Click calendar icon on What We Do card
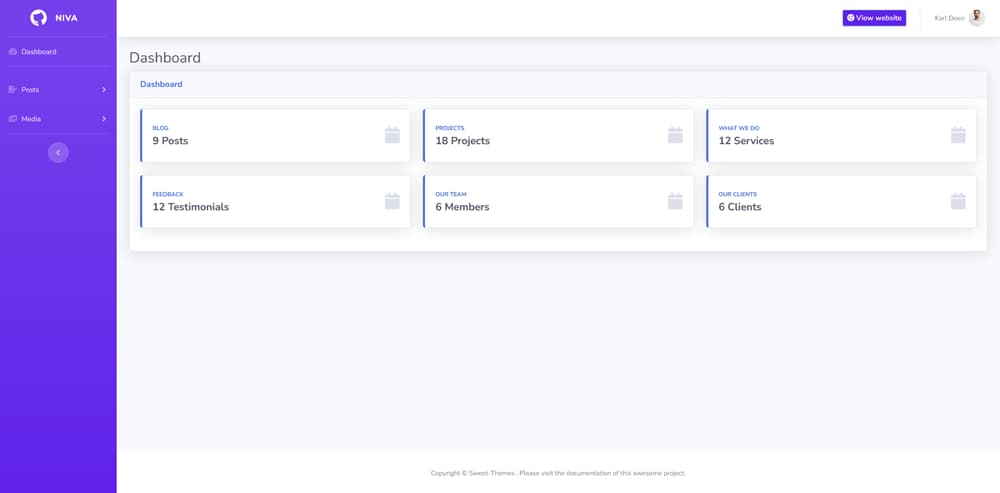The height and width of the screenshot is (493, 1000). point(958,135)
